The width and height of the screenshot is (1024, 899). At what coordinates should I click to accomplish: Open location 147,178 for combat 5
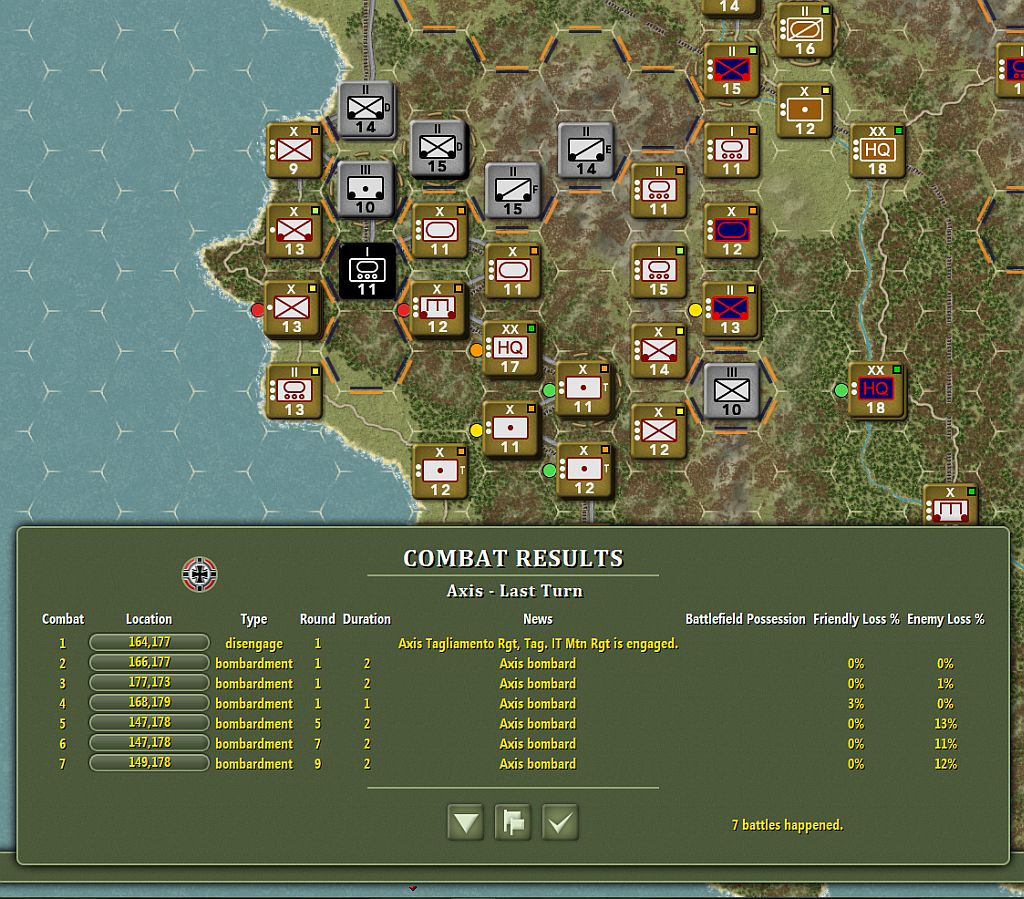coord(149,723)
